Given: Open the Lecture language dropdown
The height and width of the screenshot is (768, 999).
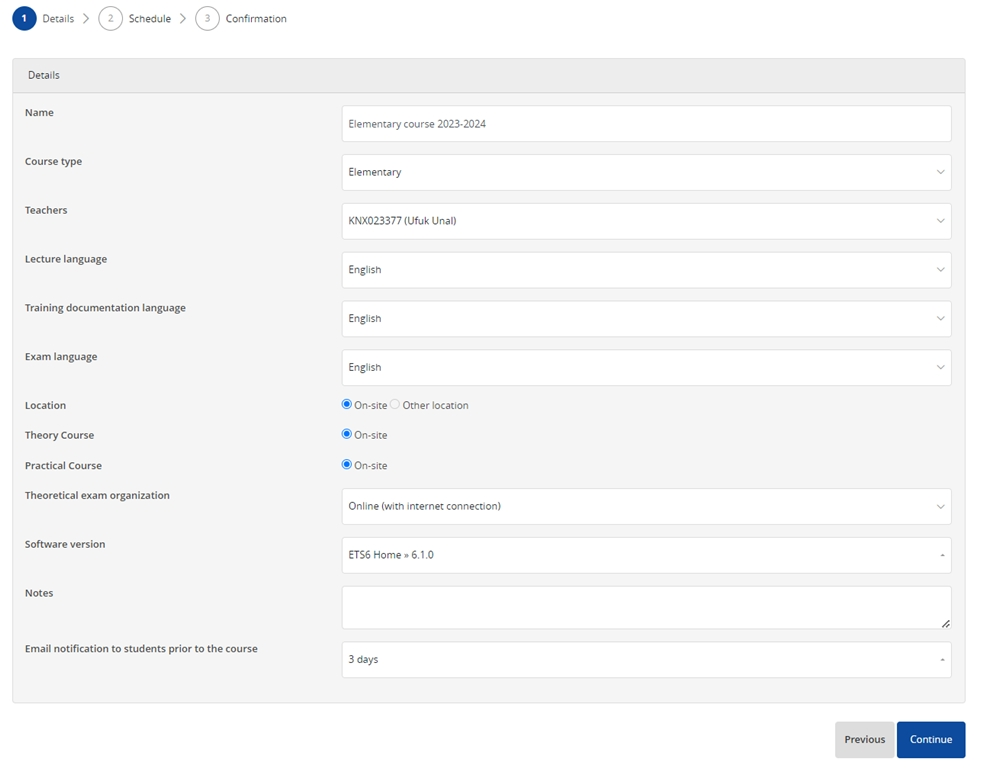Looking at the screenshot, I should click(x=646, y=270).
